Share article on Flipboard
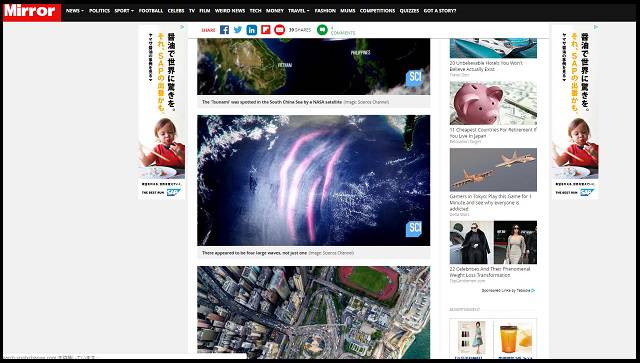The width and height of the screenshot is (640, 363). click(266, 30)
